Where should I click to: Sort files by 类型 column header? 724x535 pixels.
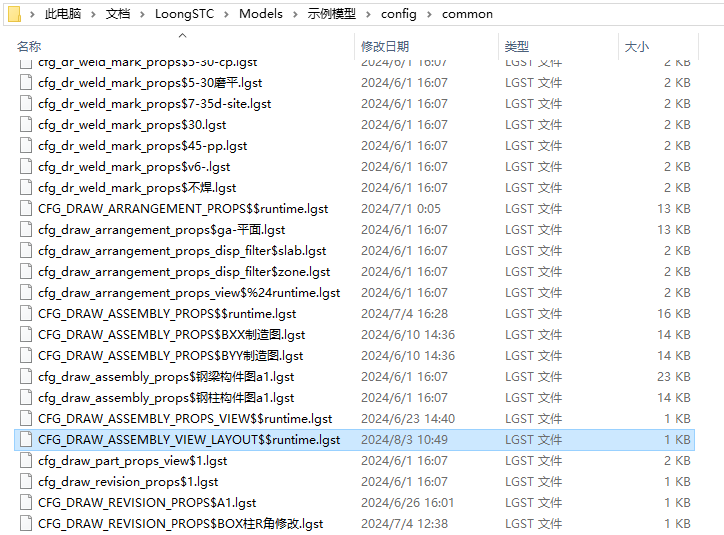point(517,47)
